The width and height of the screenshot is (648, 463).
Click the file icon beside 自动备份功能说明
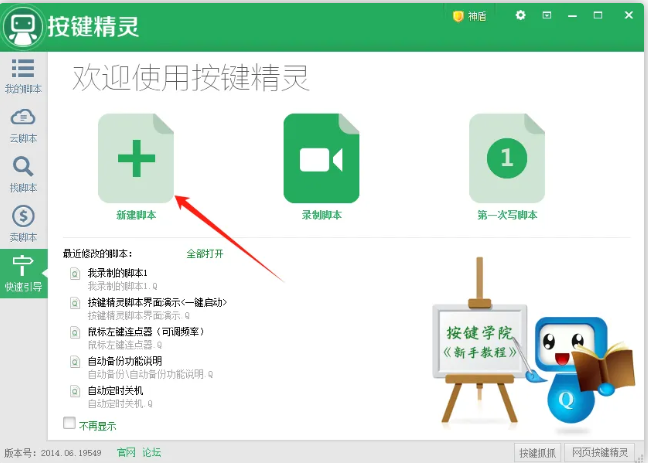[75, 362]
